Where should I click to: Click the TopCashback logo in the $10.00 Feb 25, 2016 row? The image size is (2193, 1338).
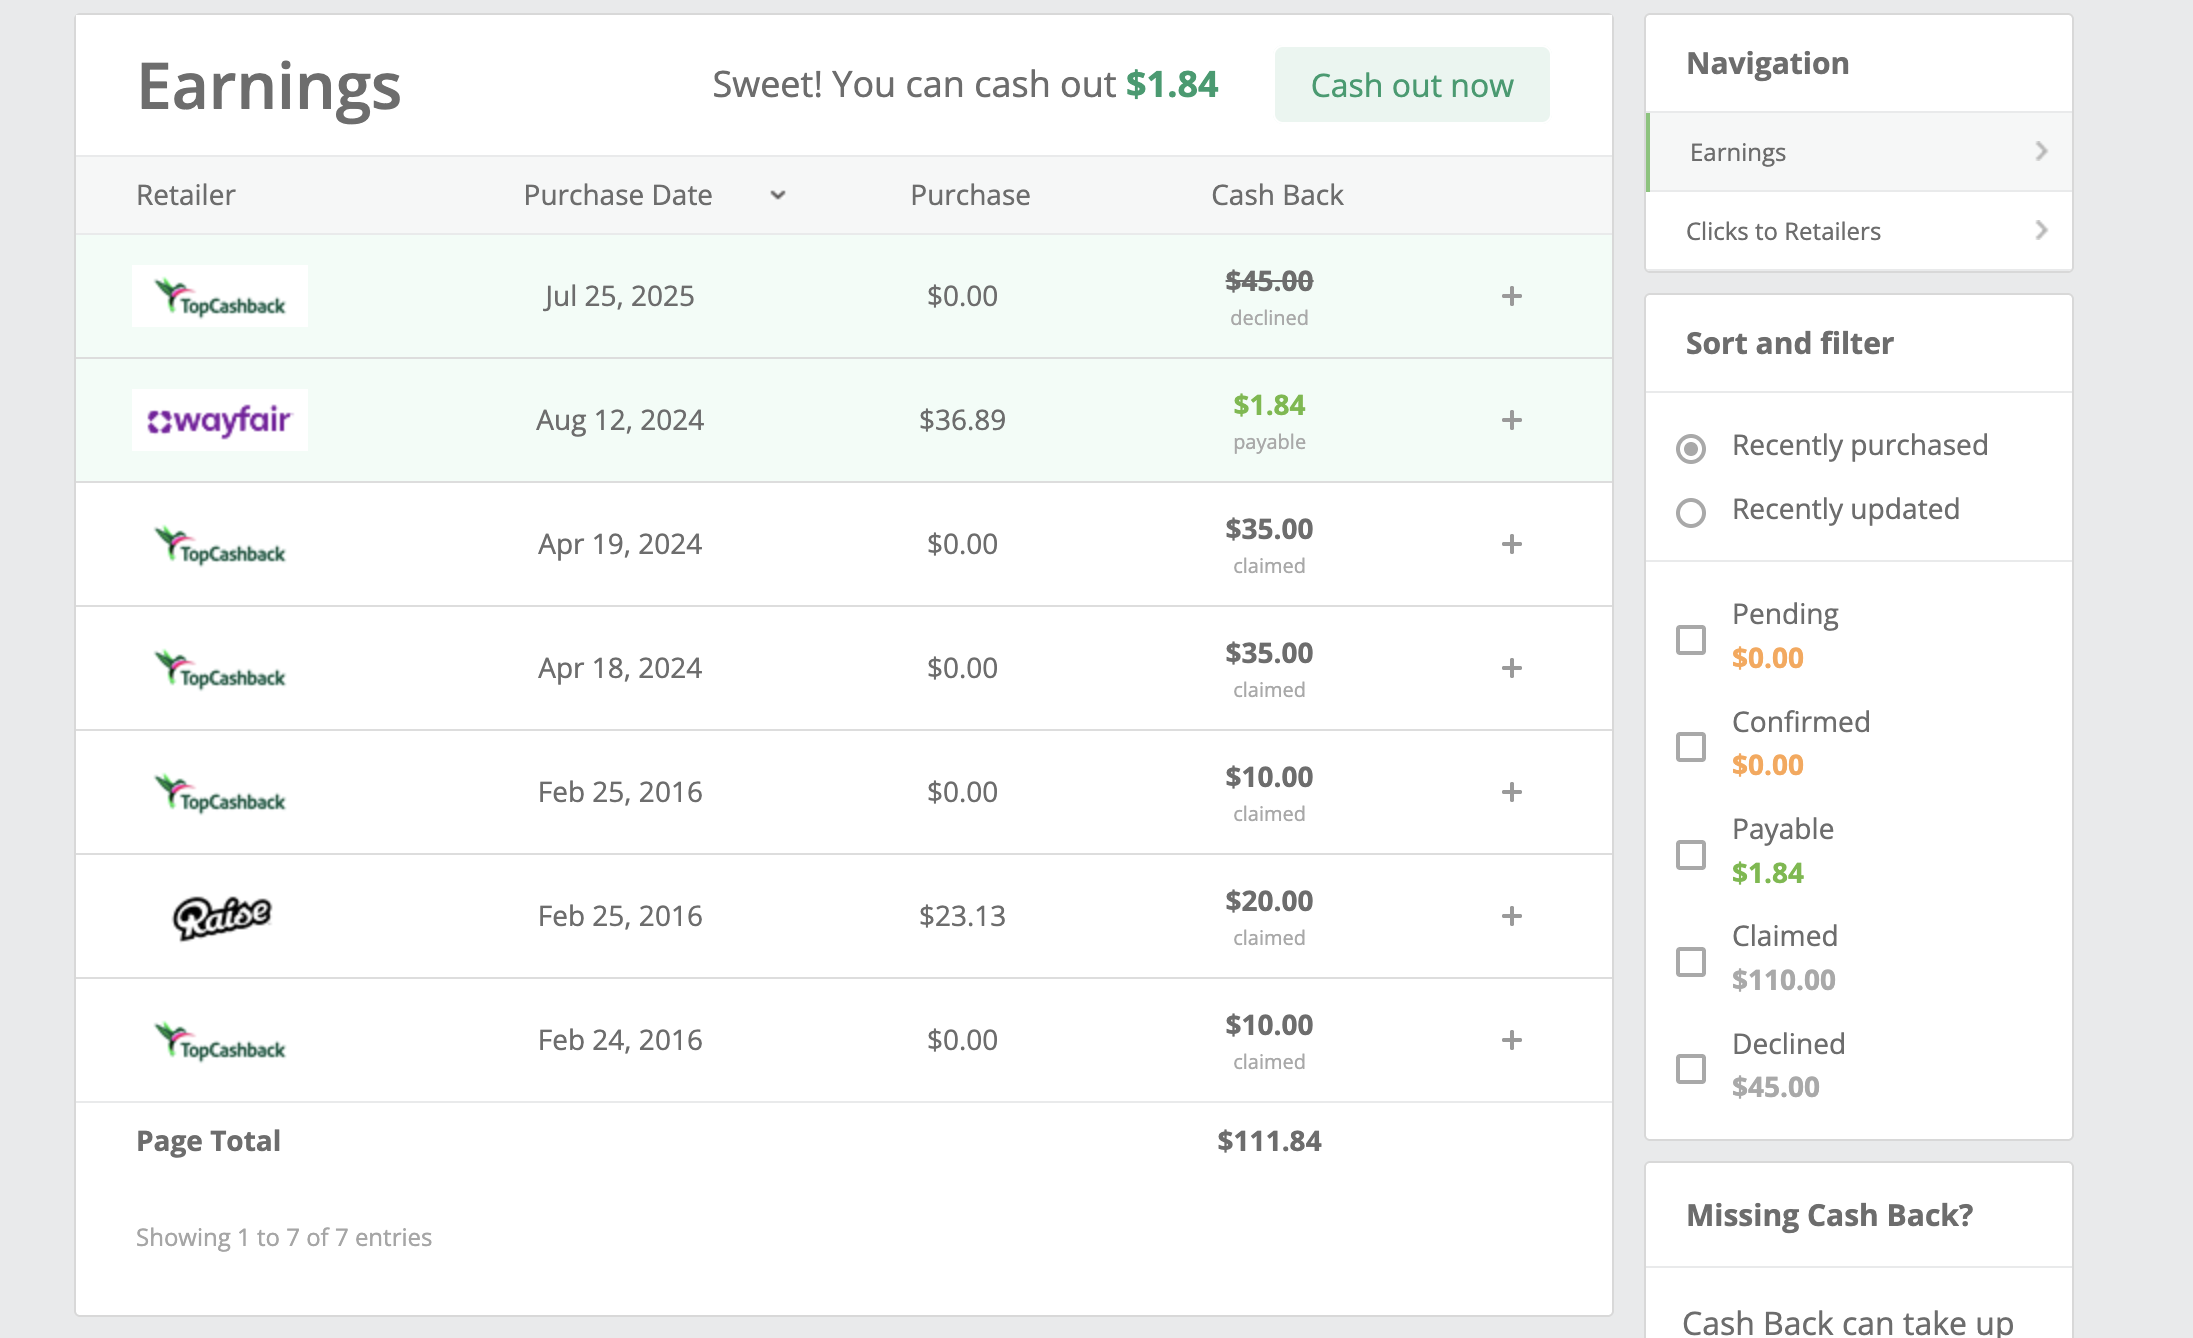220,793
